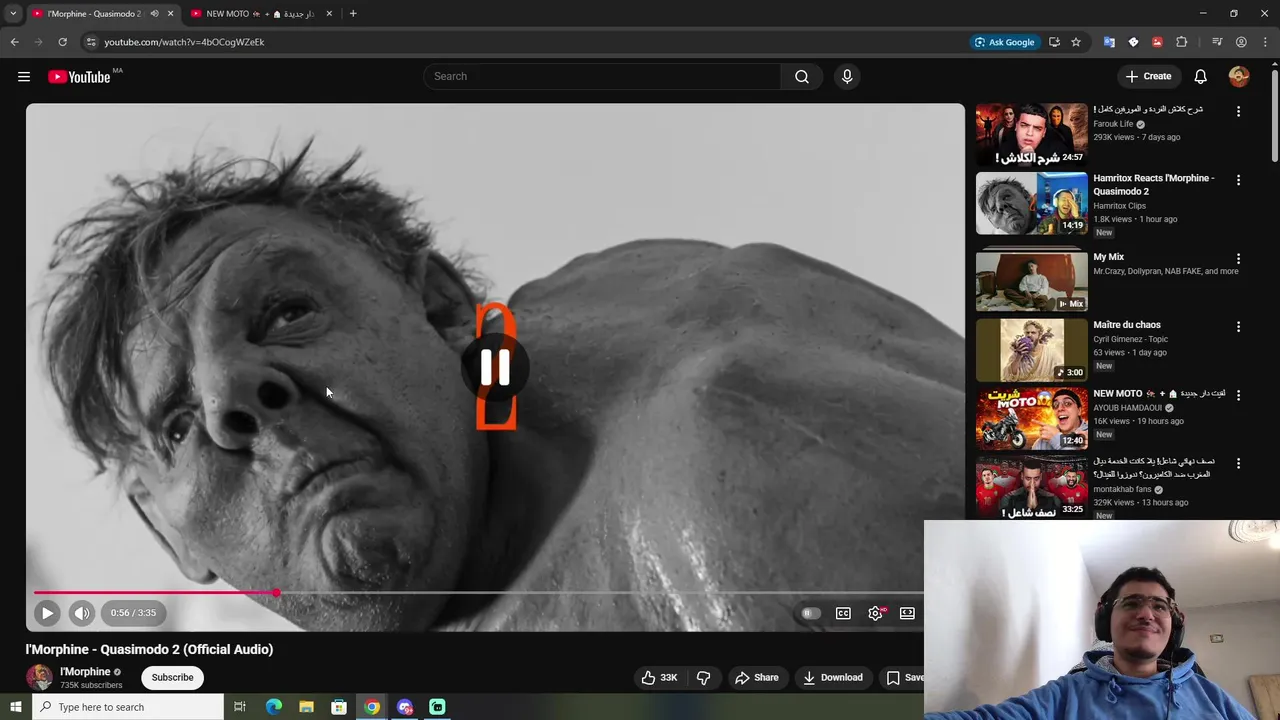Open the Hamritox Reacts l'Morphine thumbnail

[x=1031, y=203]
